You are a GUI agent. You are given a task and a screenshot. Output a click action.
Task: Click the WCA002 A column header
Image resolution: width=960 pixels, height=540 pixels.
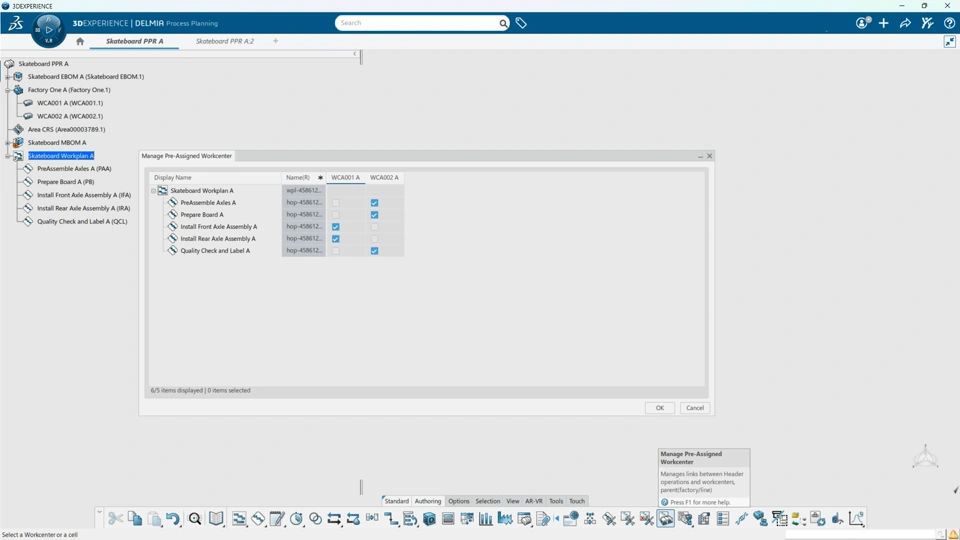[x=384, y=178]
